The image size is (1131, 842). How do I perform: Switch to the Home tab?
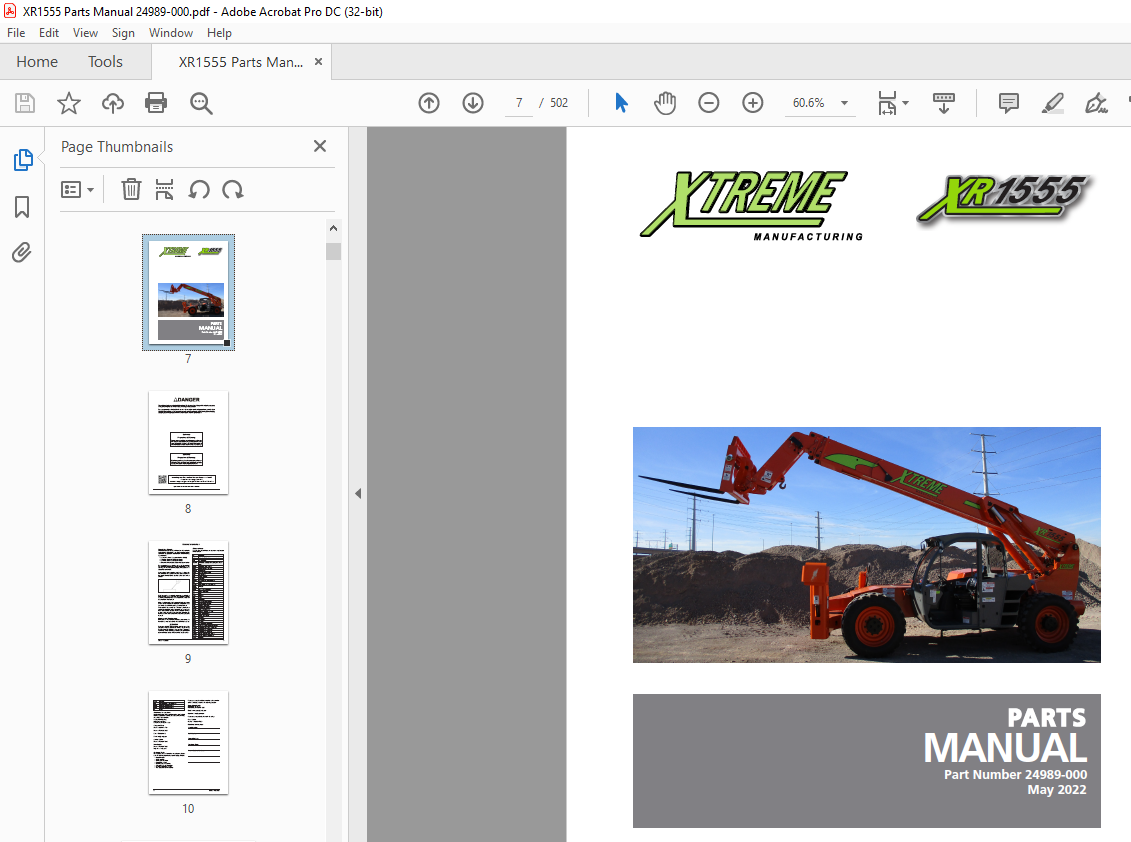pos(37,62)
